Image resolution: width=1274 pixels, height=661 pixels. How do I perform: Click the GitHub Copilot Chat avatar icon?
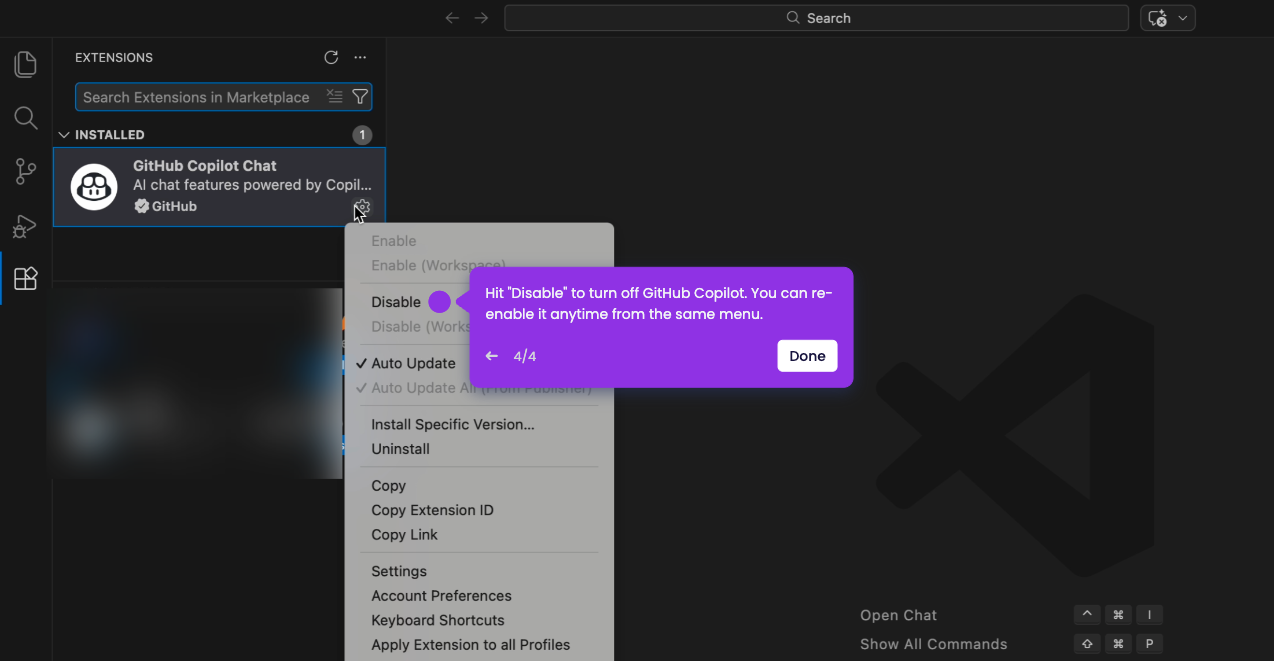point(94,187)
